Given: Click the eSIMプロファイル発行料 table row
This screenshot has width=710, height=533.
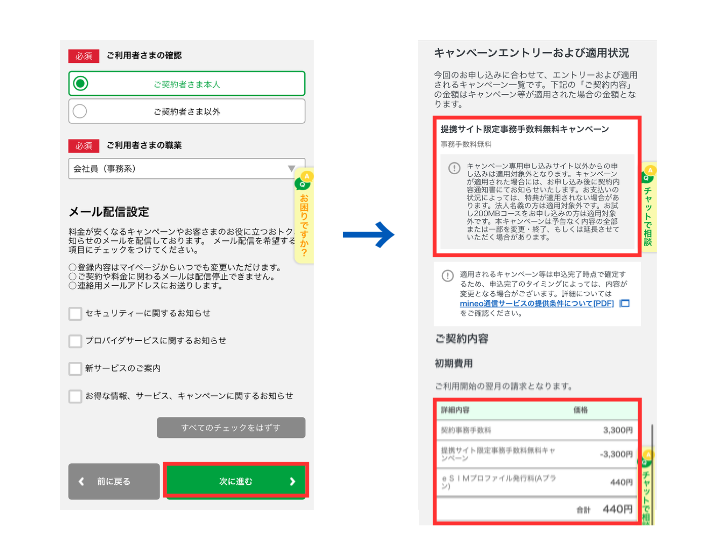Looking at the screenshot, I should pos(537,482).
